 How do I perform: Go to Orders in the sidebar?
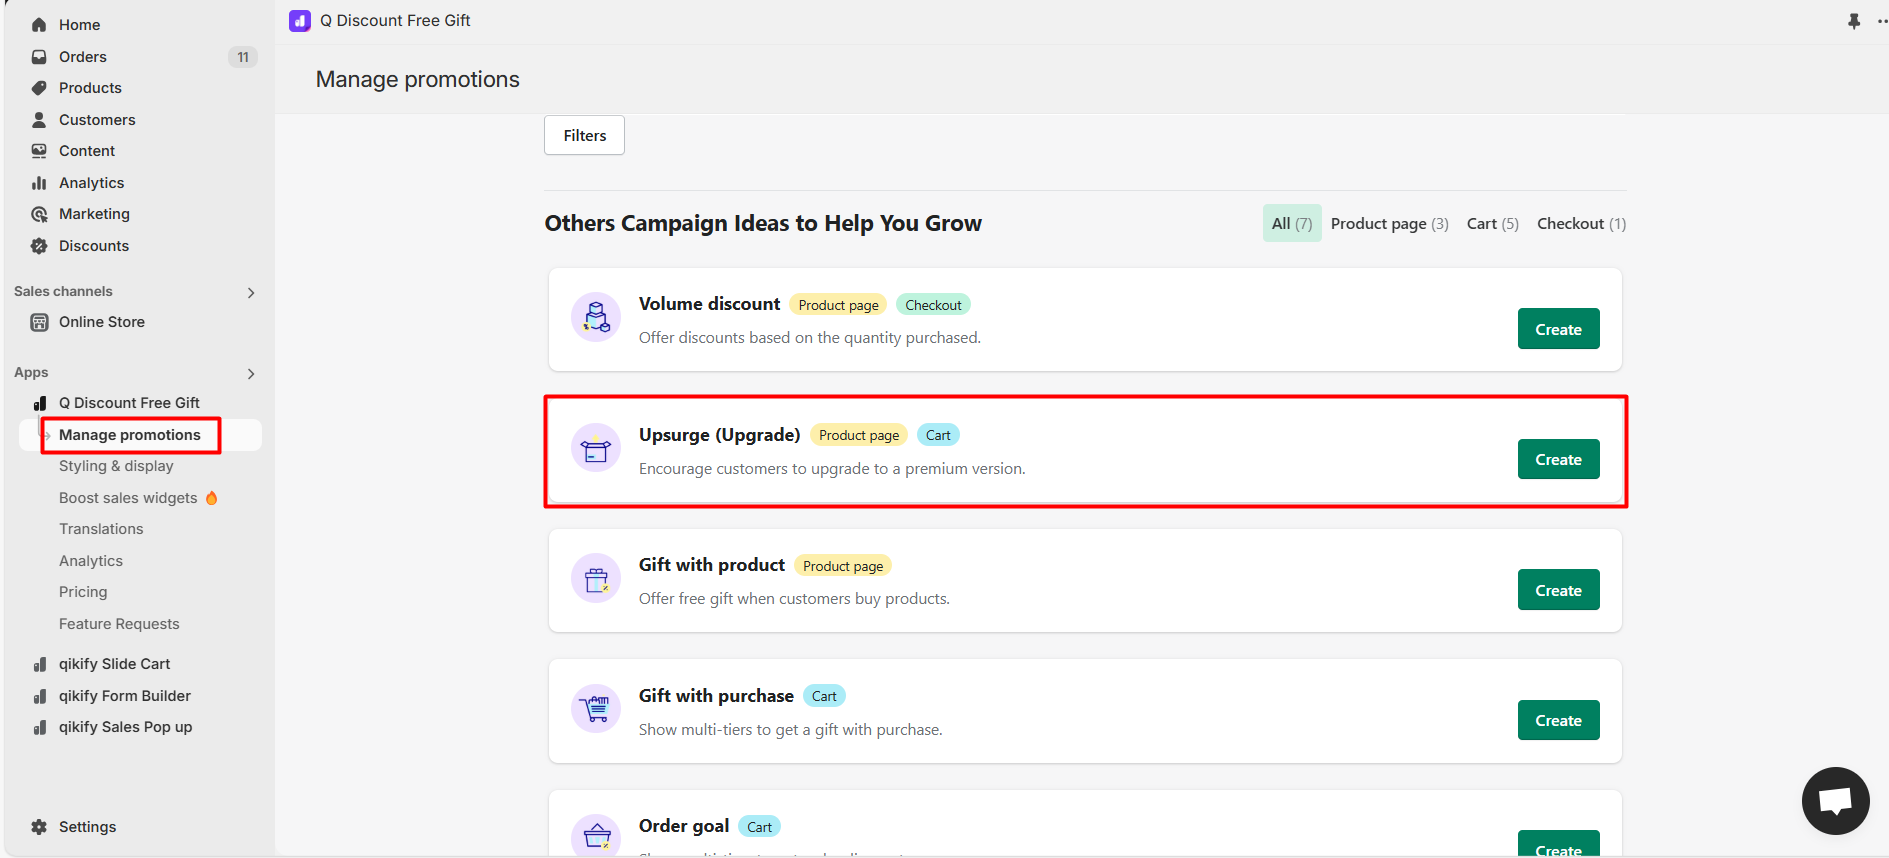pyautogui.click(x=83, y=57)
